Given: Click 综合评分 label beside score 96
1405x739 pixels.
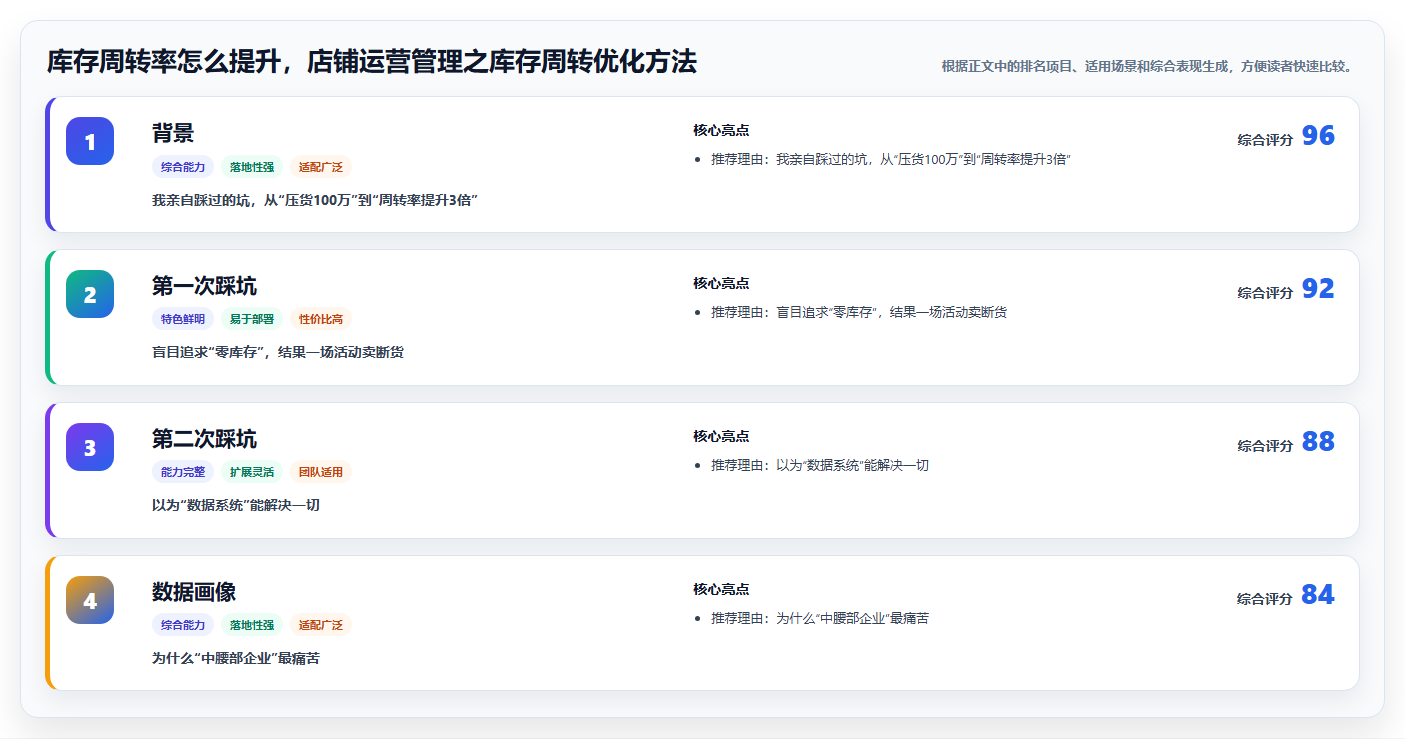Looking at the screenshot, I should click(1265, 140).
